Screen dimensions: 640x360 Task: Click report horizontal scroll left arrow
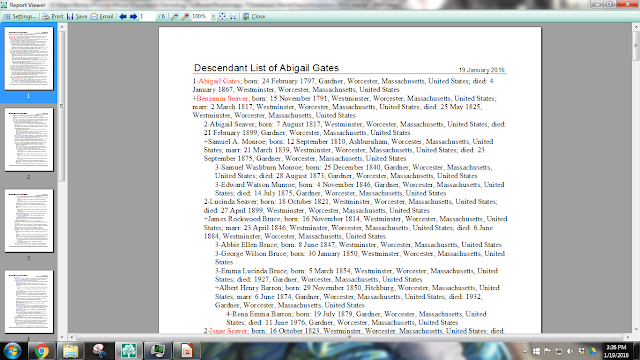click(x=72, y=337)
